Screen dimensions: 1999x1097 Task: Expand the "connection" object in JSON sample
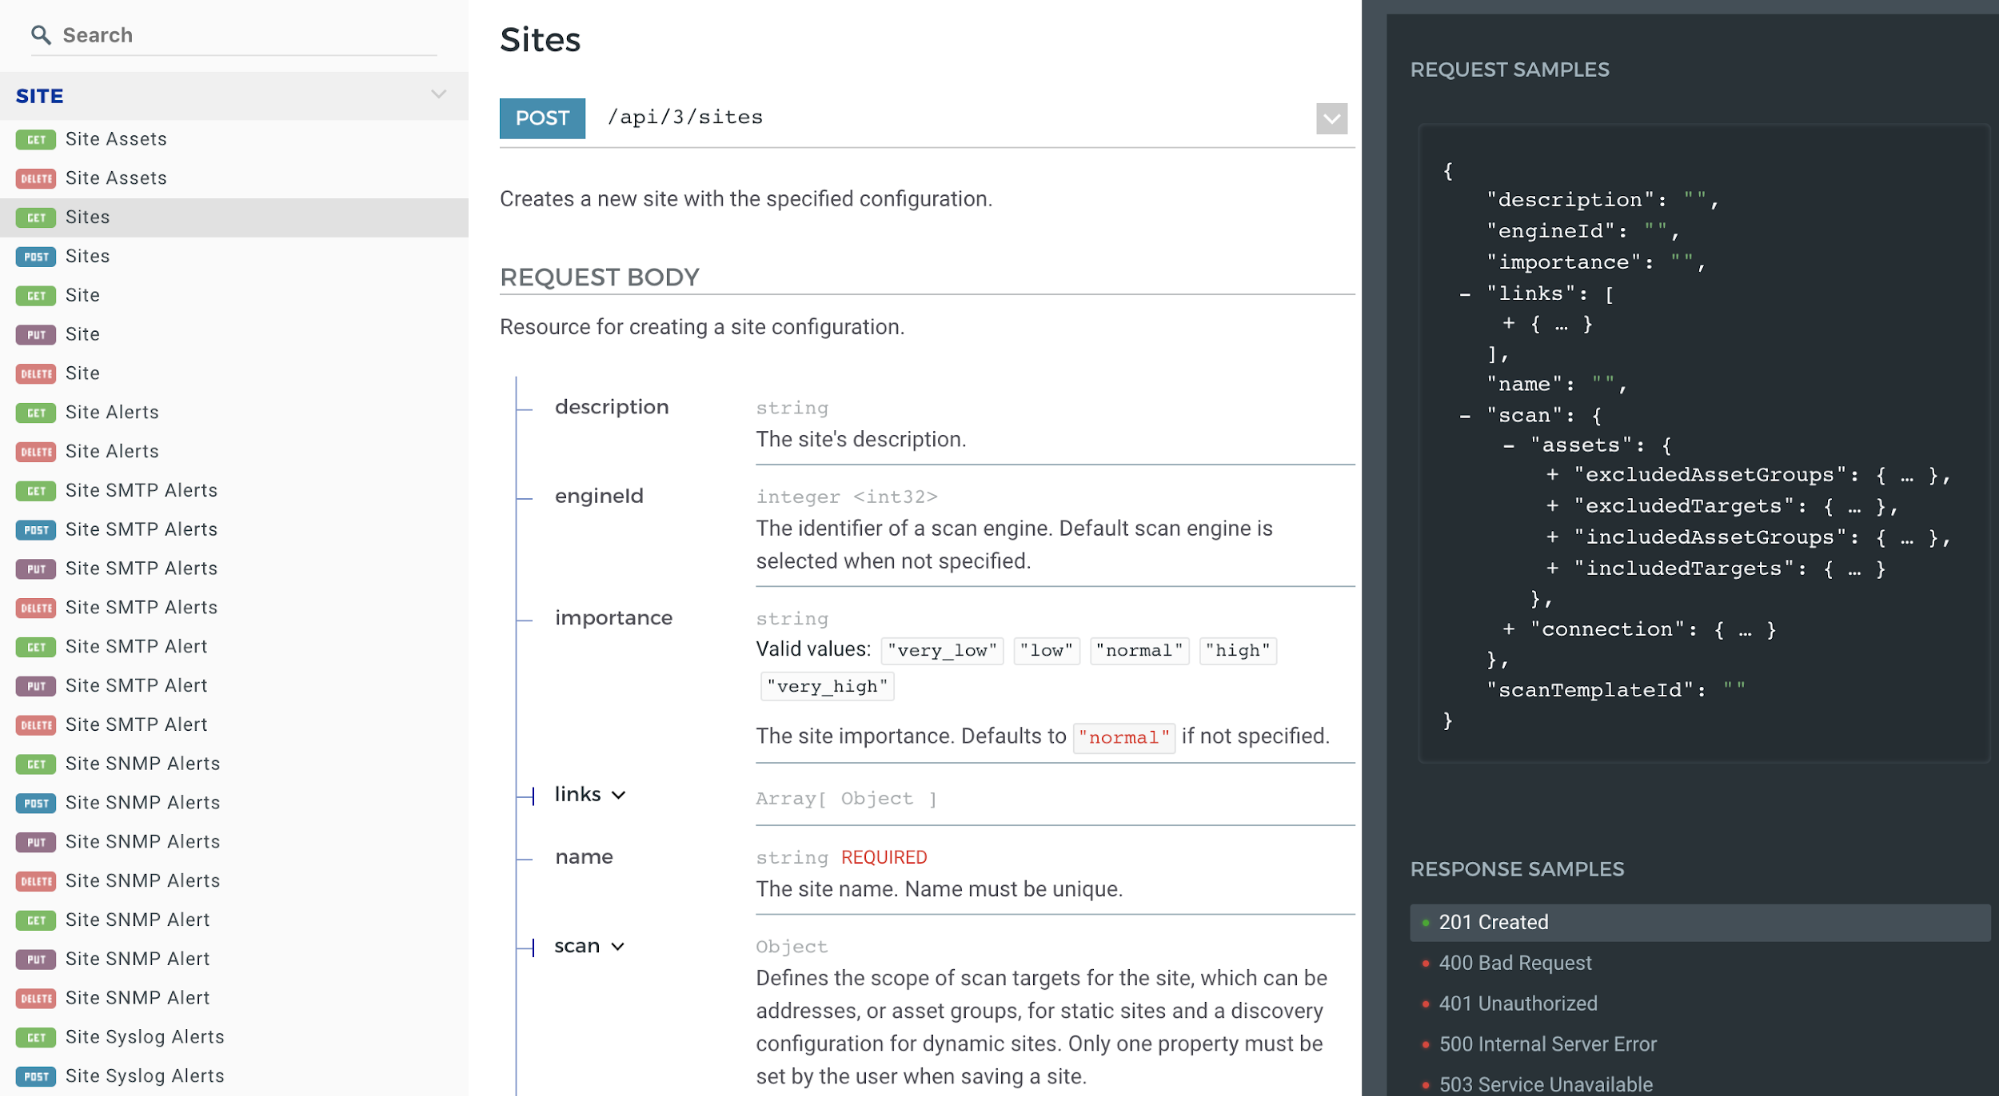coord(1508,629)
